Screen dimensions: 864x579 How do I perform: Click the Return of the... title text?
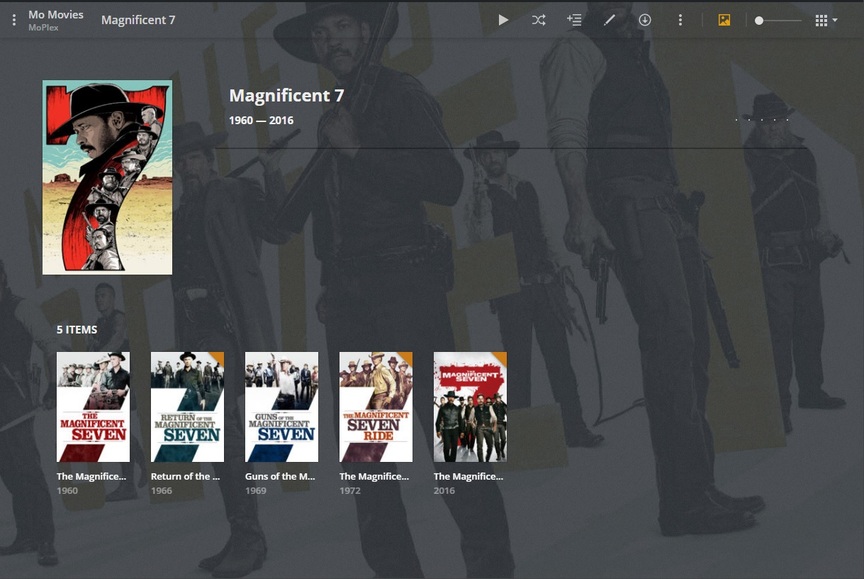(185, 477)
